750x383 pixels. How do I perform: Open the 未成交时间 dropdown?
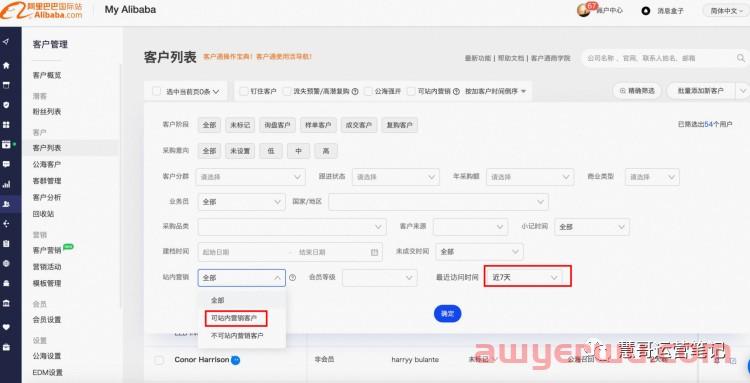[x=479, y=252]
